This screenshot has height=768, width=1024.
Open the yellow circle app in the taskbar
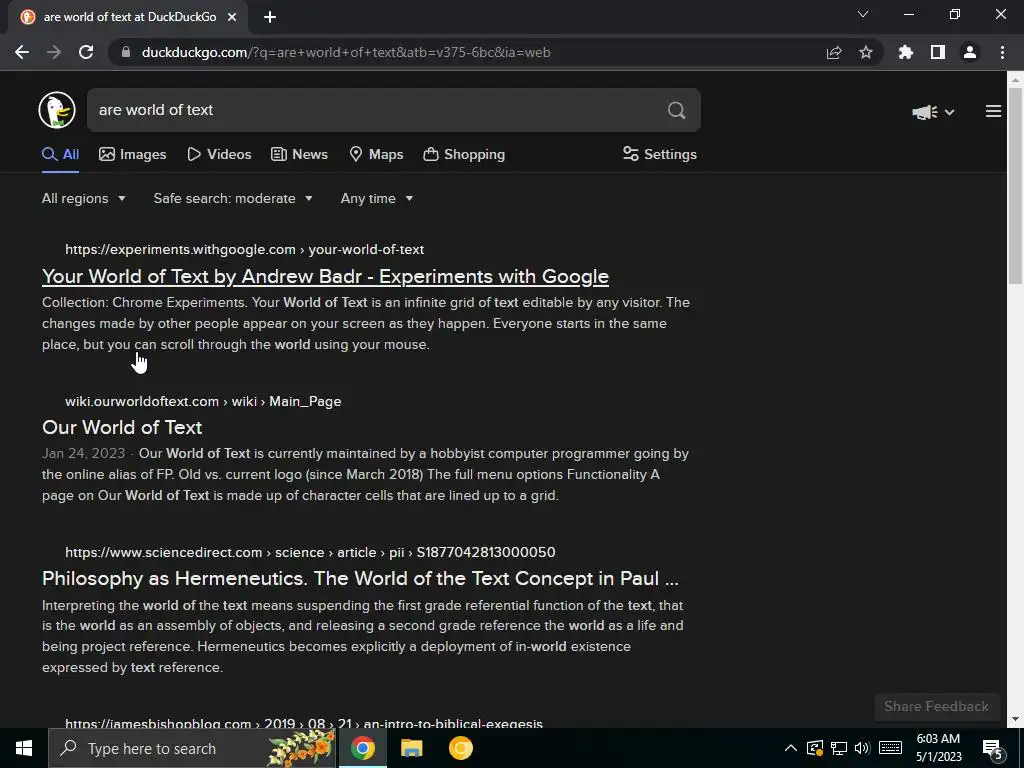pos(460,748)
